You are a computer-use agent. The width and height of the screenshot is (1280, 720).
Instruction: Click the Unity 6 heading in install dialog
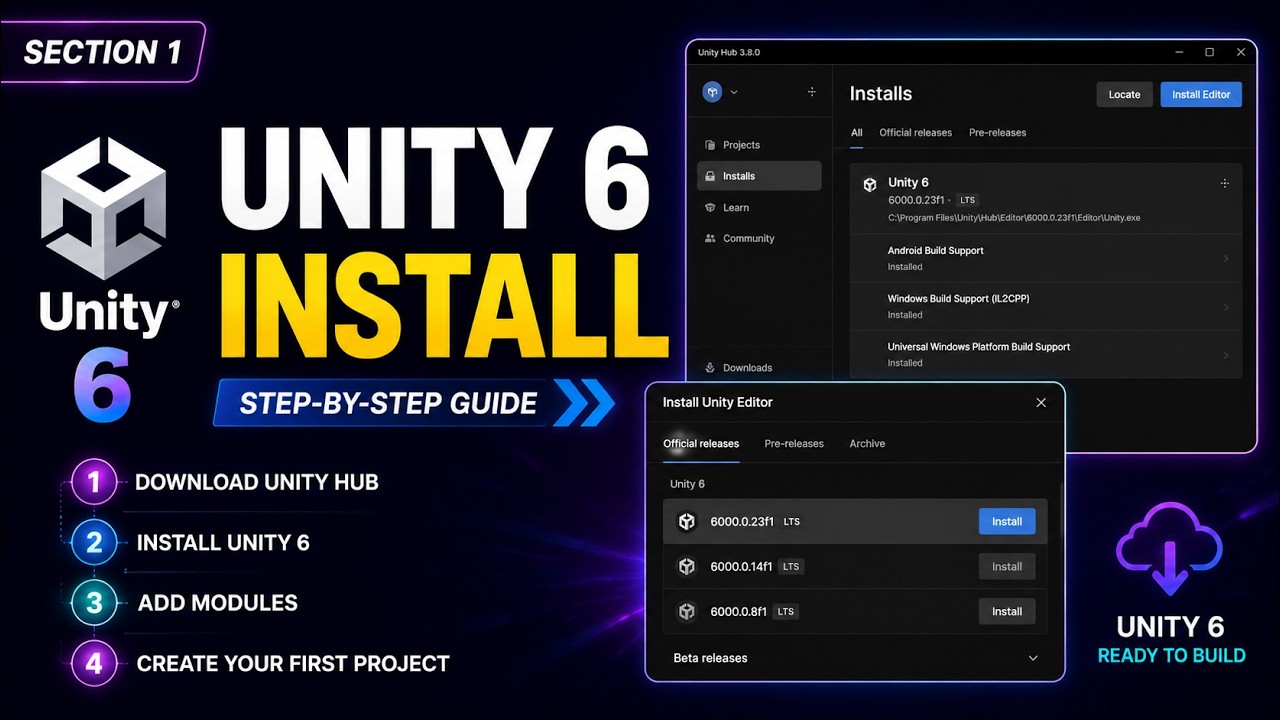coord(687,484)
